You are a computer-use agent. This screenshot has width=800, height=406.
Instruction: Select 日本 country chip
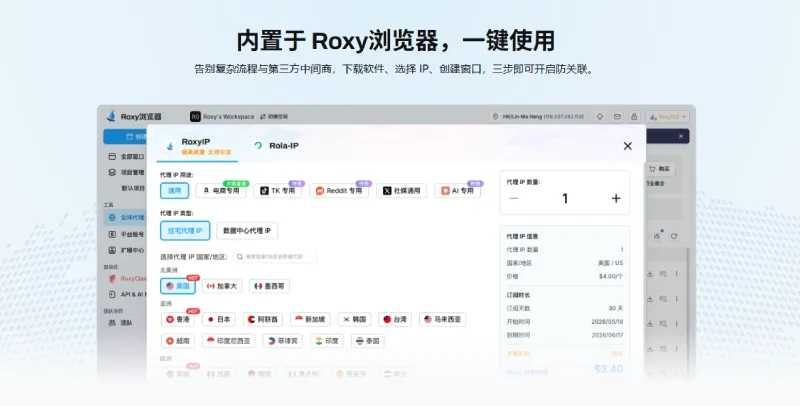point(219,319)
